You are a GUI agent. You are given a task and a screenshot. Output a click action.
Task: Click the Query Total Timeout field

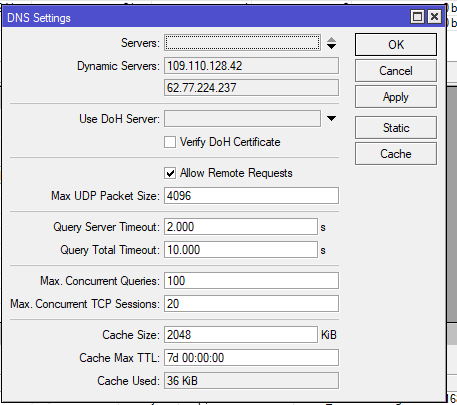click(241, 250)
